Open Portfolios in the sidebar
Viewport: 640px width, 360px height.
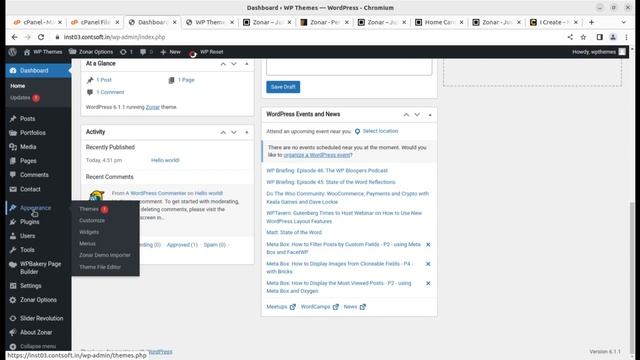[33, 133]
